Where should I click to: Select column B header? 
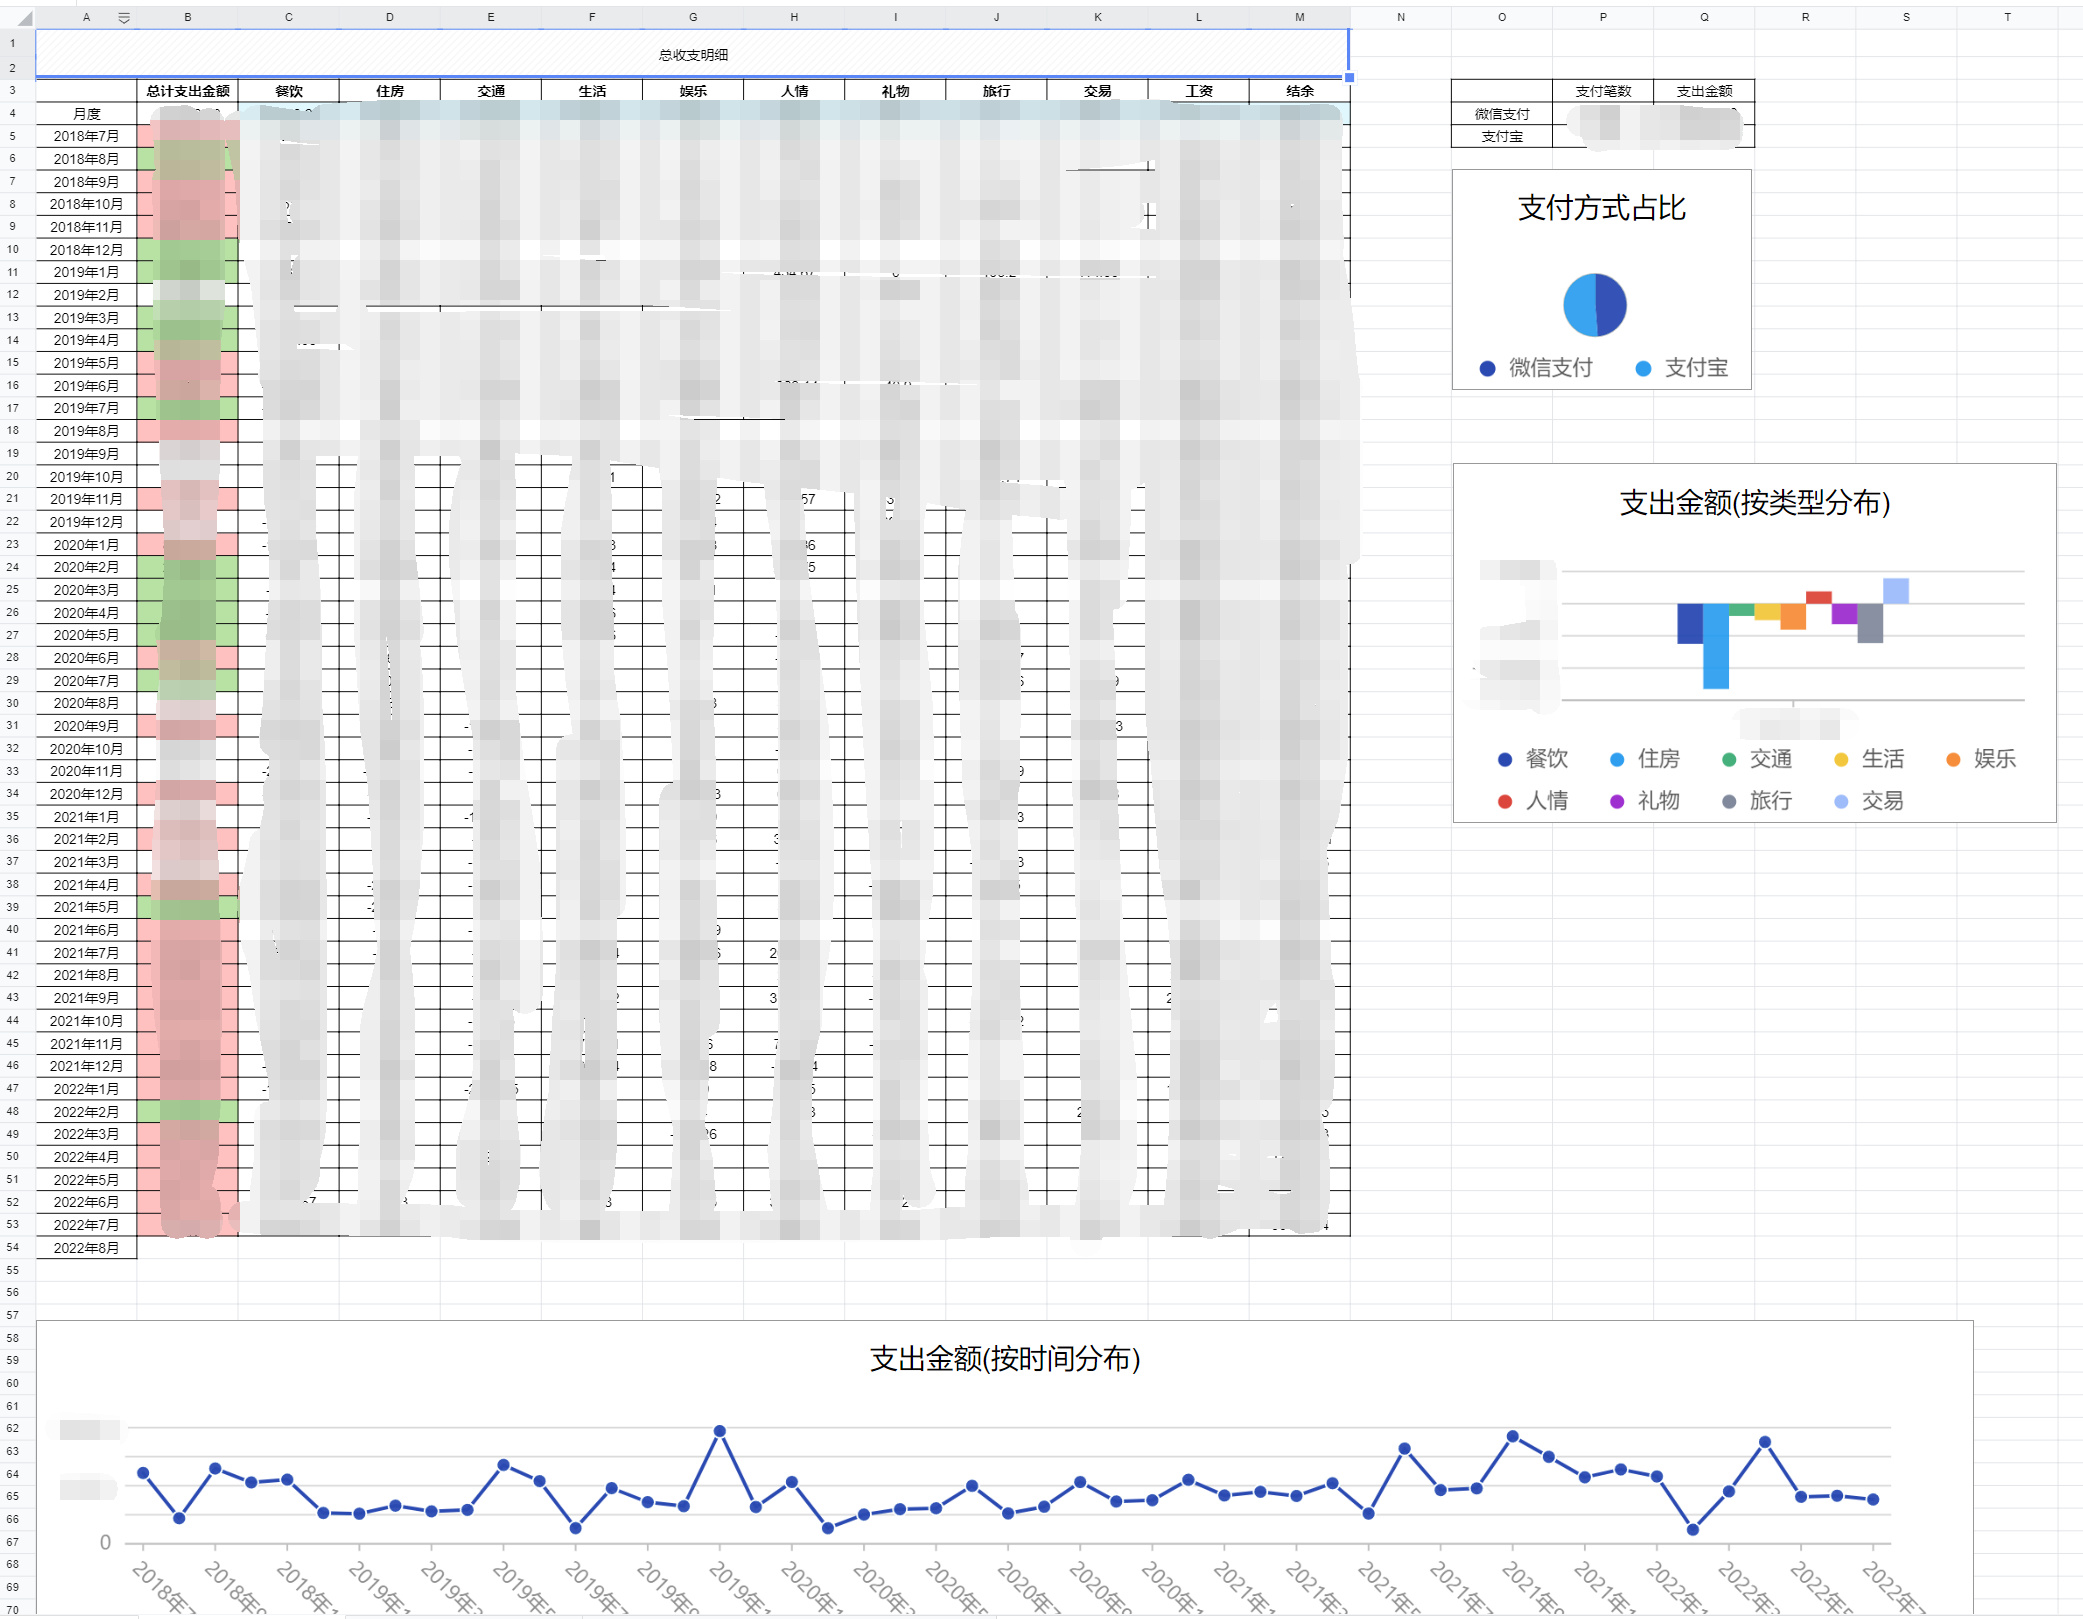point(187,18)
